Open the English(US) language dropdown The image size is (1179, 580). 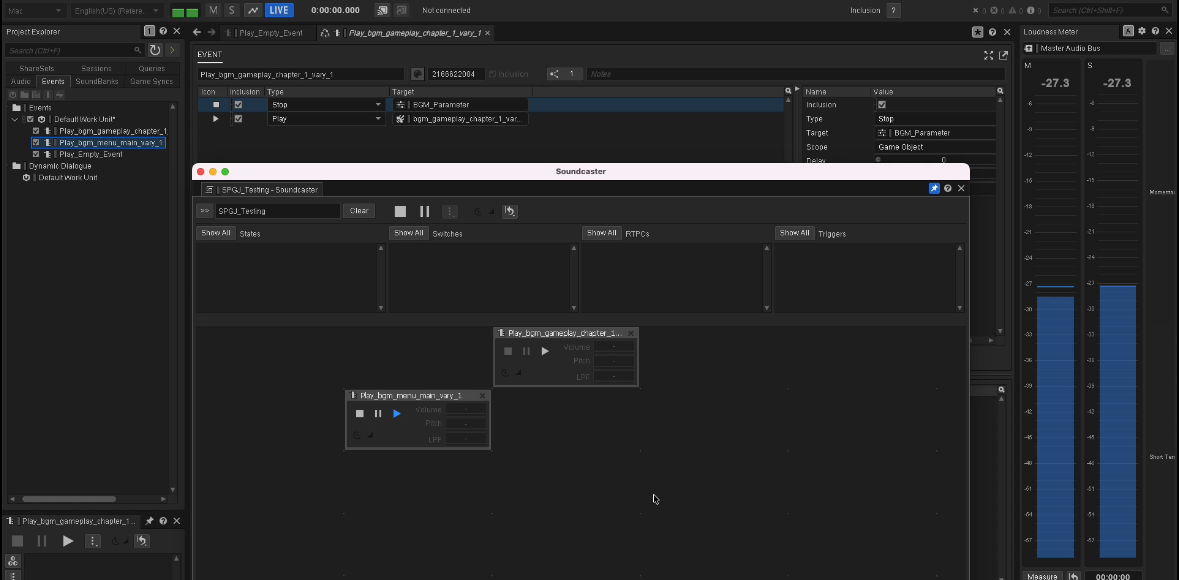[x=115, y=10]
